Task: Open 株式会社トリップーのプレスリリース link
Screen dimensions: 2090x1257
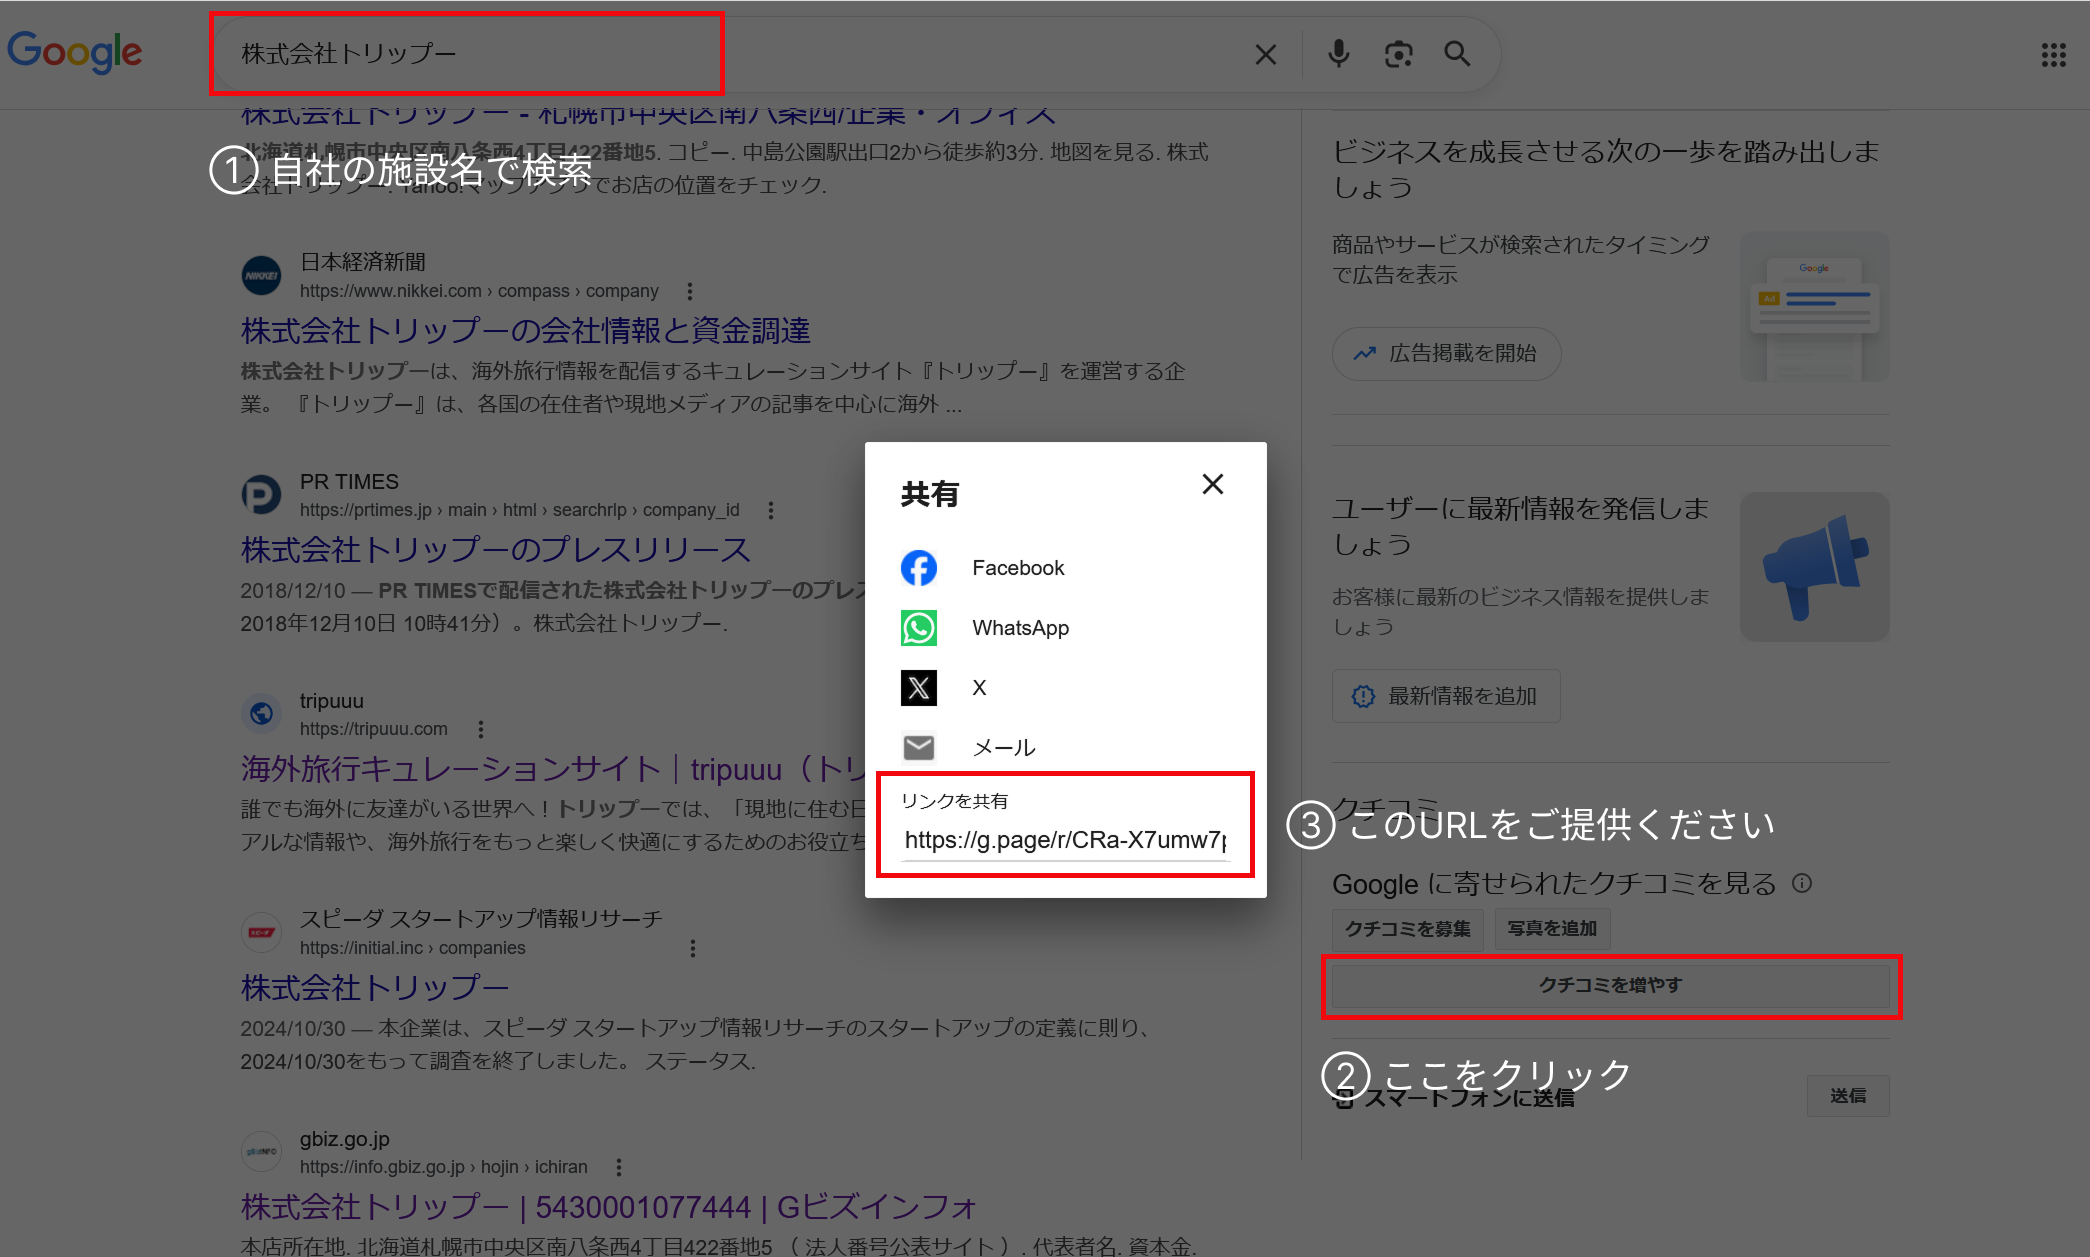Action: point(495,550)
